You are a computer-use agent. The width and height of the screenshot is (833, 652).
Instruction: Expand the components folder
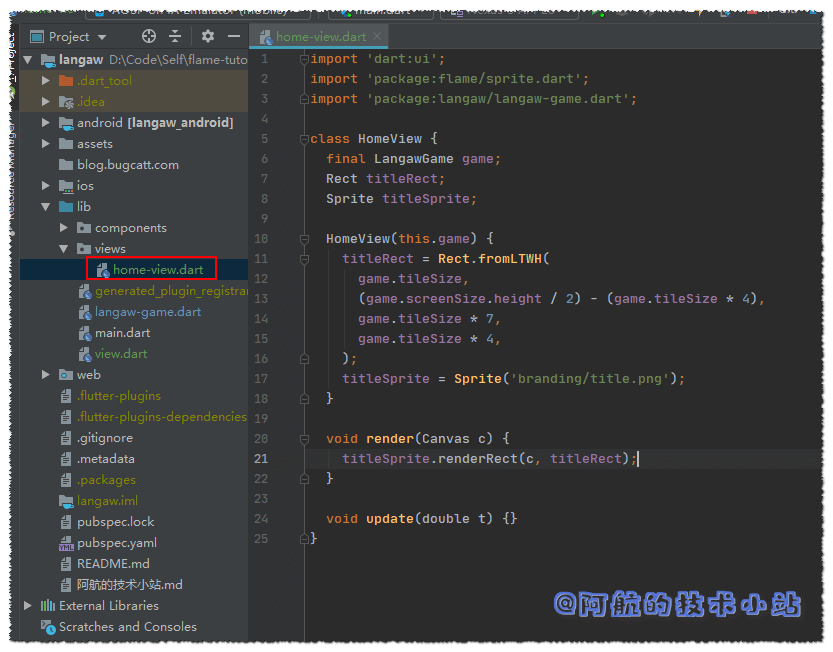64,228
